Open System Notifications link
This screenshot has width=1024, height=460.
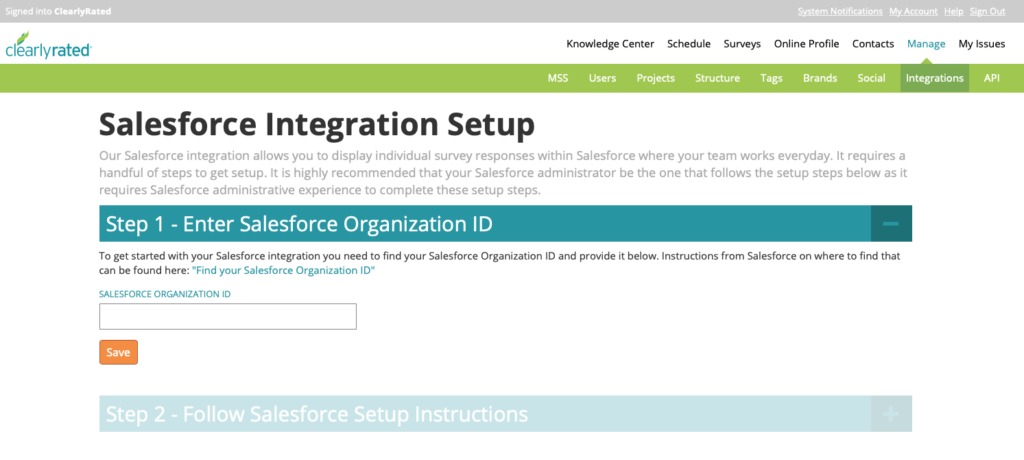point(840,12)
